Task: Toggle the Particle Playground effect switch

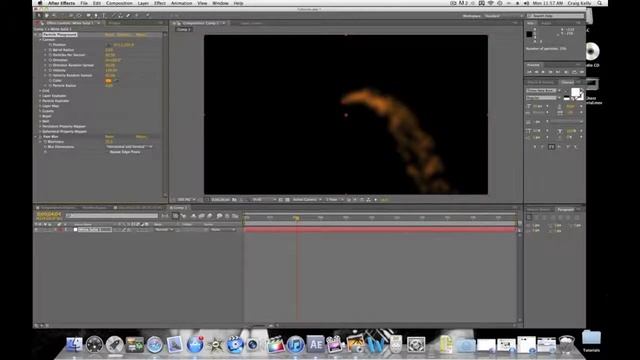Action: point(40,35)
